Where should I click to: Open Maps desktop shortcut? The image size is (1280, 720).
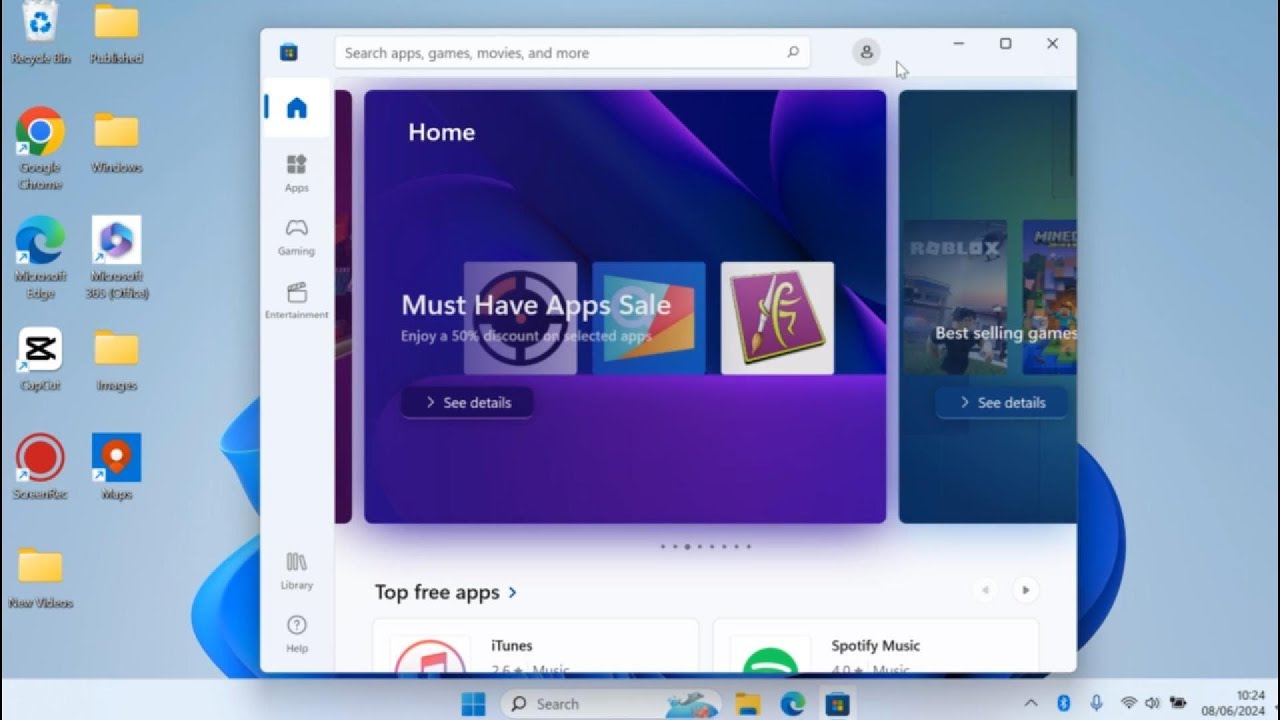click(x=116, y=467)
